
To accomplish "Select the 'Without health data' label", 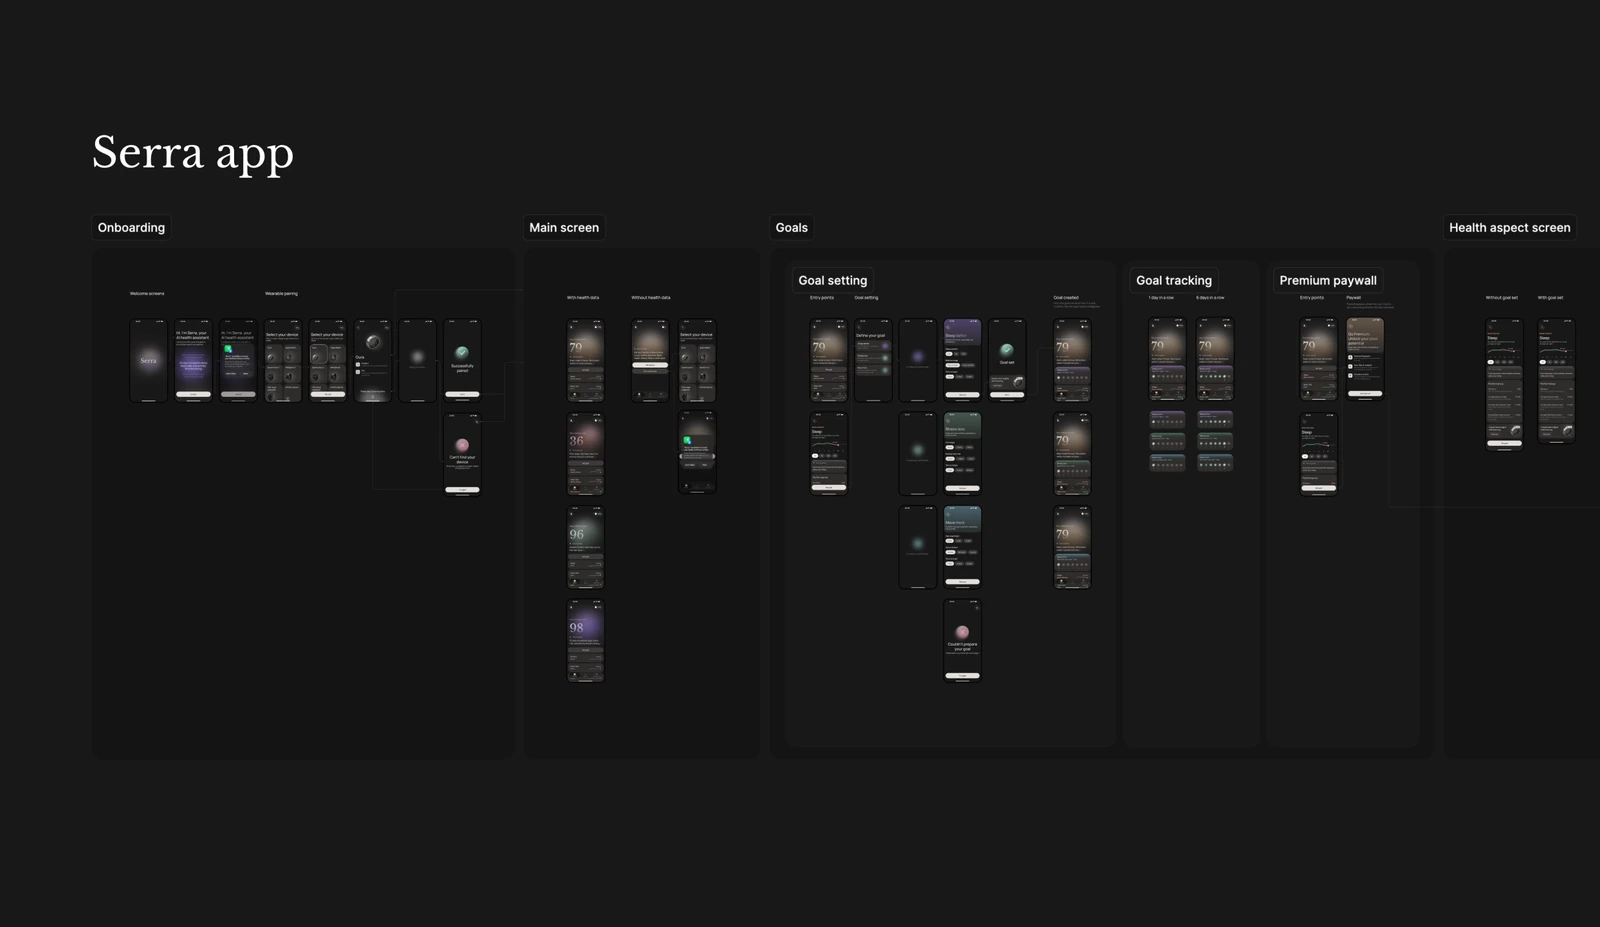I will (x=651, y=298).
